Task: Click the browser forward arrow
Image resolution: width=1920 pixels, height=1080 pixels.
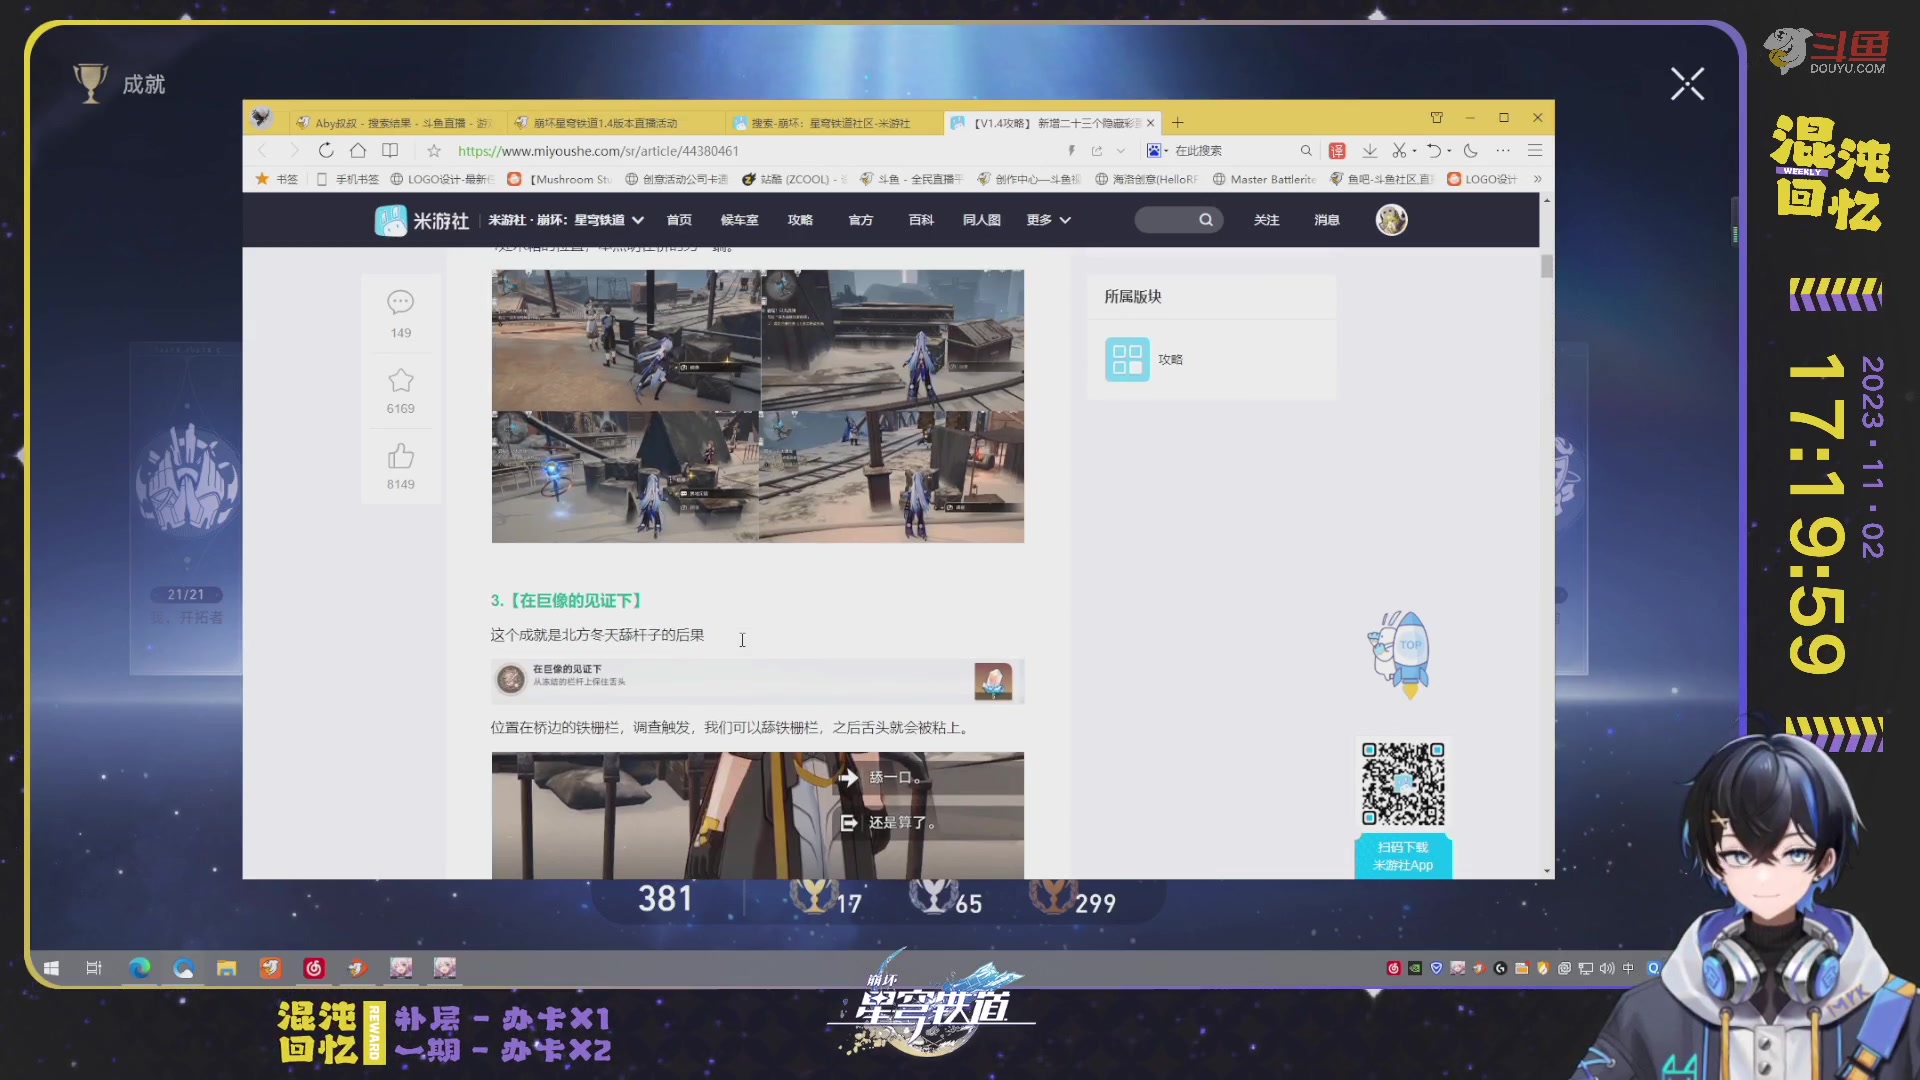Action: coord(294,151)
